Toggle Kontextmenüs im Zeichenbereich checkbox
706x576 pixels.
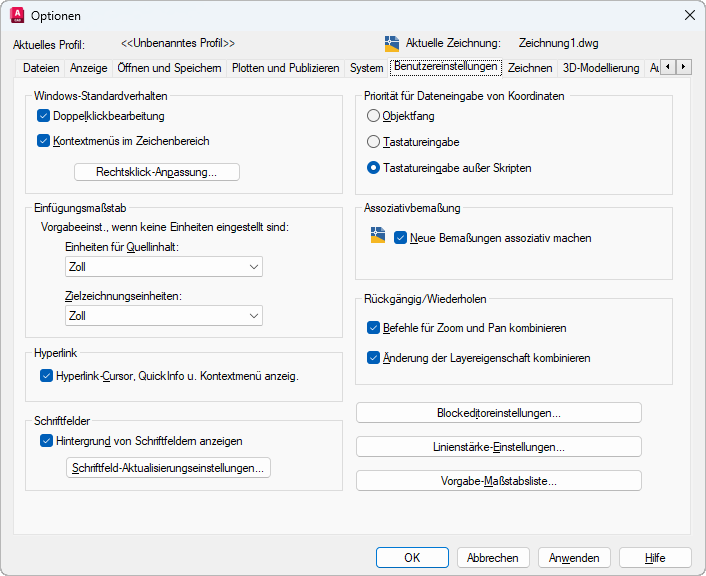click(x=44, y=141)
